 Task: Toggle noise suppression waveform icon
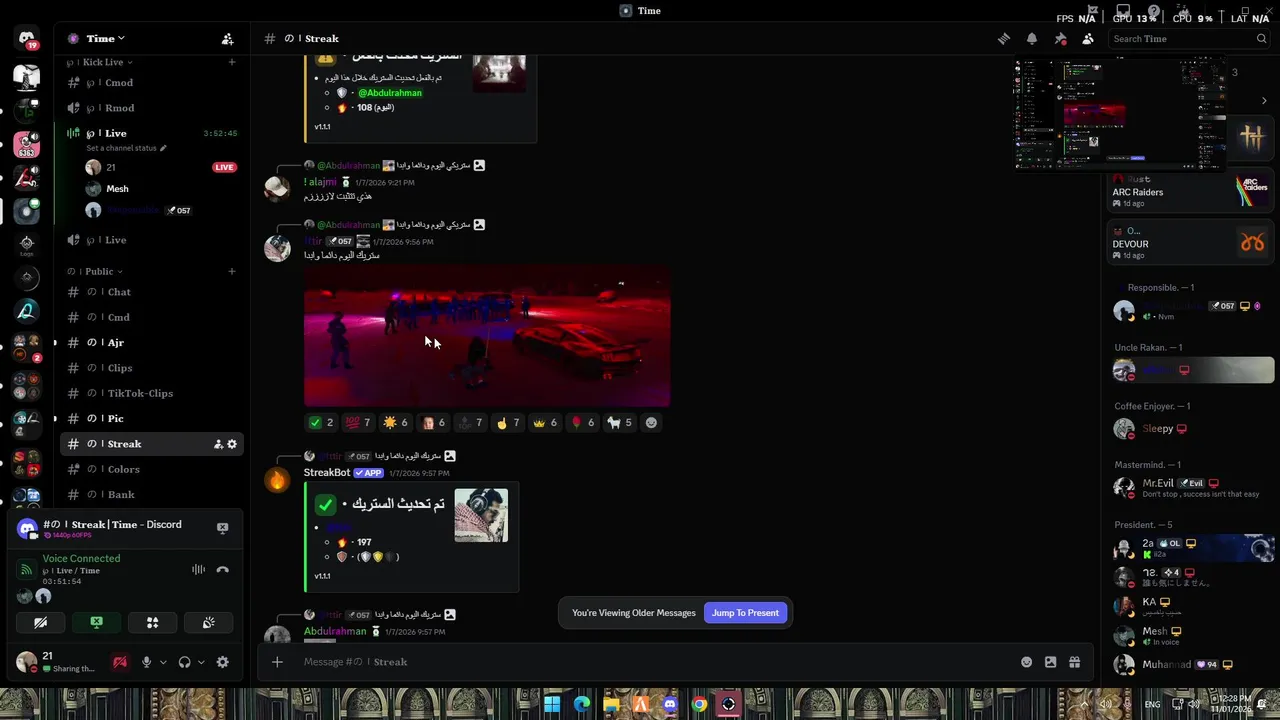(198, 570)
